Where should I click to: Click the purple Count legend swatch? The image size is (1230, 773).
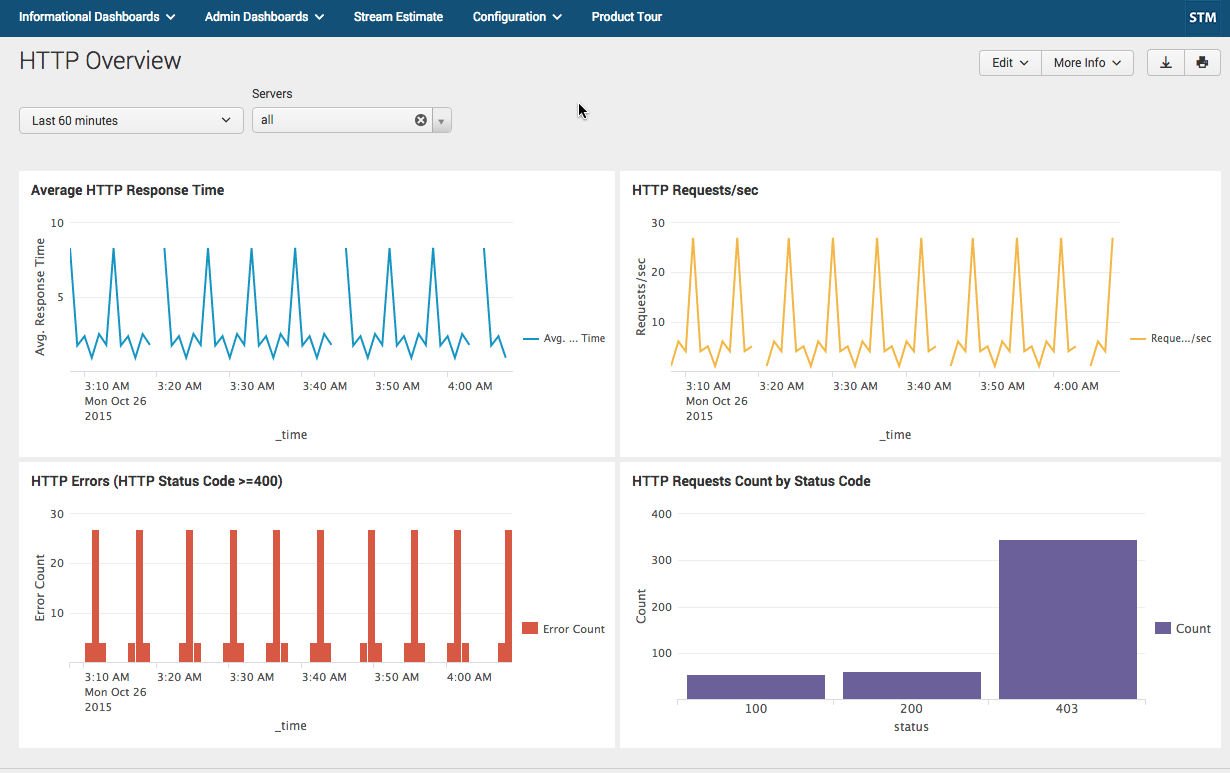click(1162, 629)
